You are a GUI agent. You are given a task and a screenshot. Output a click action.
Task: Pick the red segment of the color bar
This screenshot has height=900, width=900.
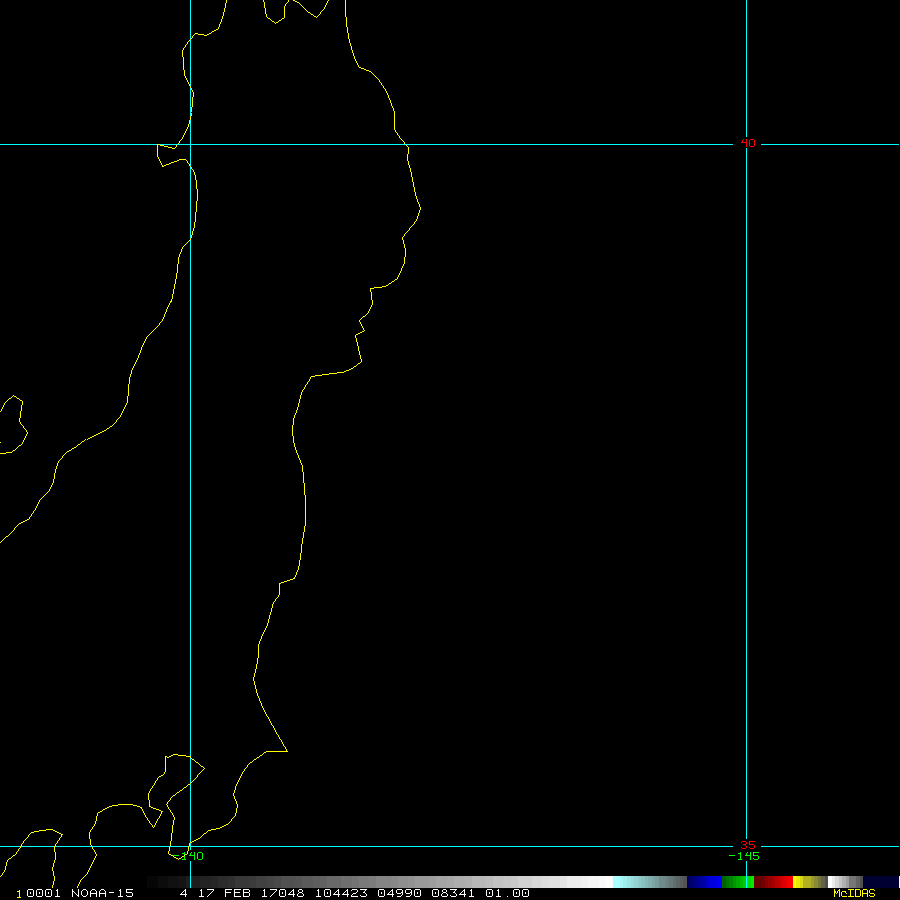[x=773, y=882]
